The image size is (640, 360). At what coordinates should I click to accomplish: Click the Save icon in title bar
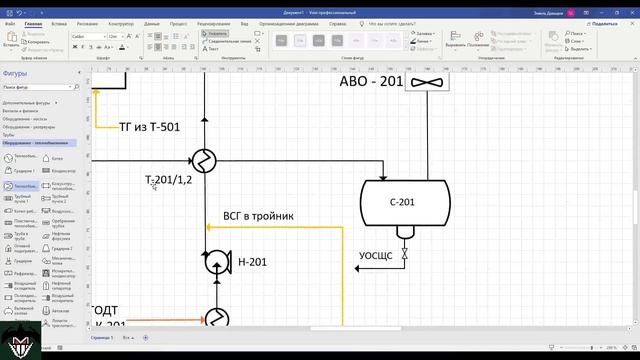click(9, 13)
